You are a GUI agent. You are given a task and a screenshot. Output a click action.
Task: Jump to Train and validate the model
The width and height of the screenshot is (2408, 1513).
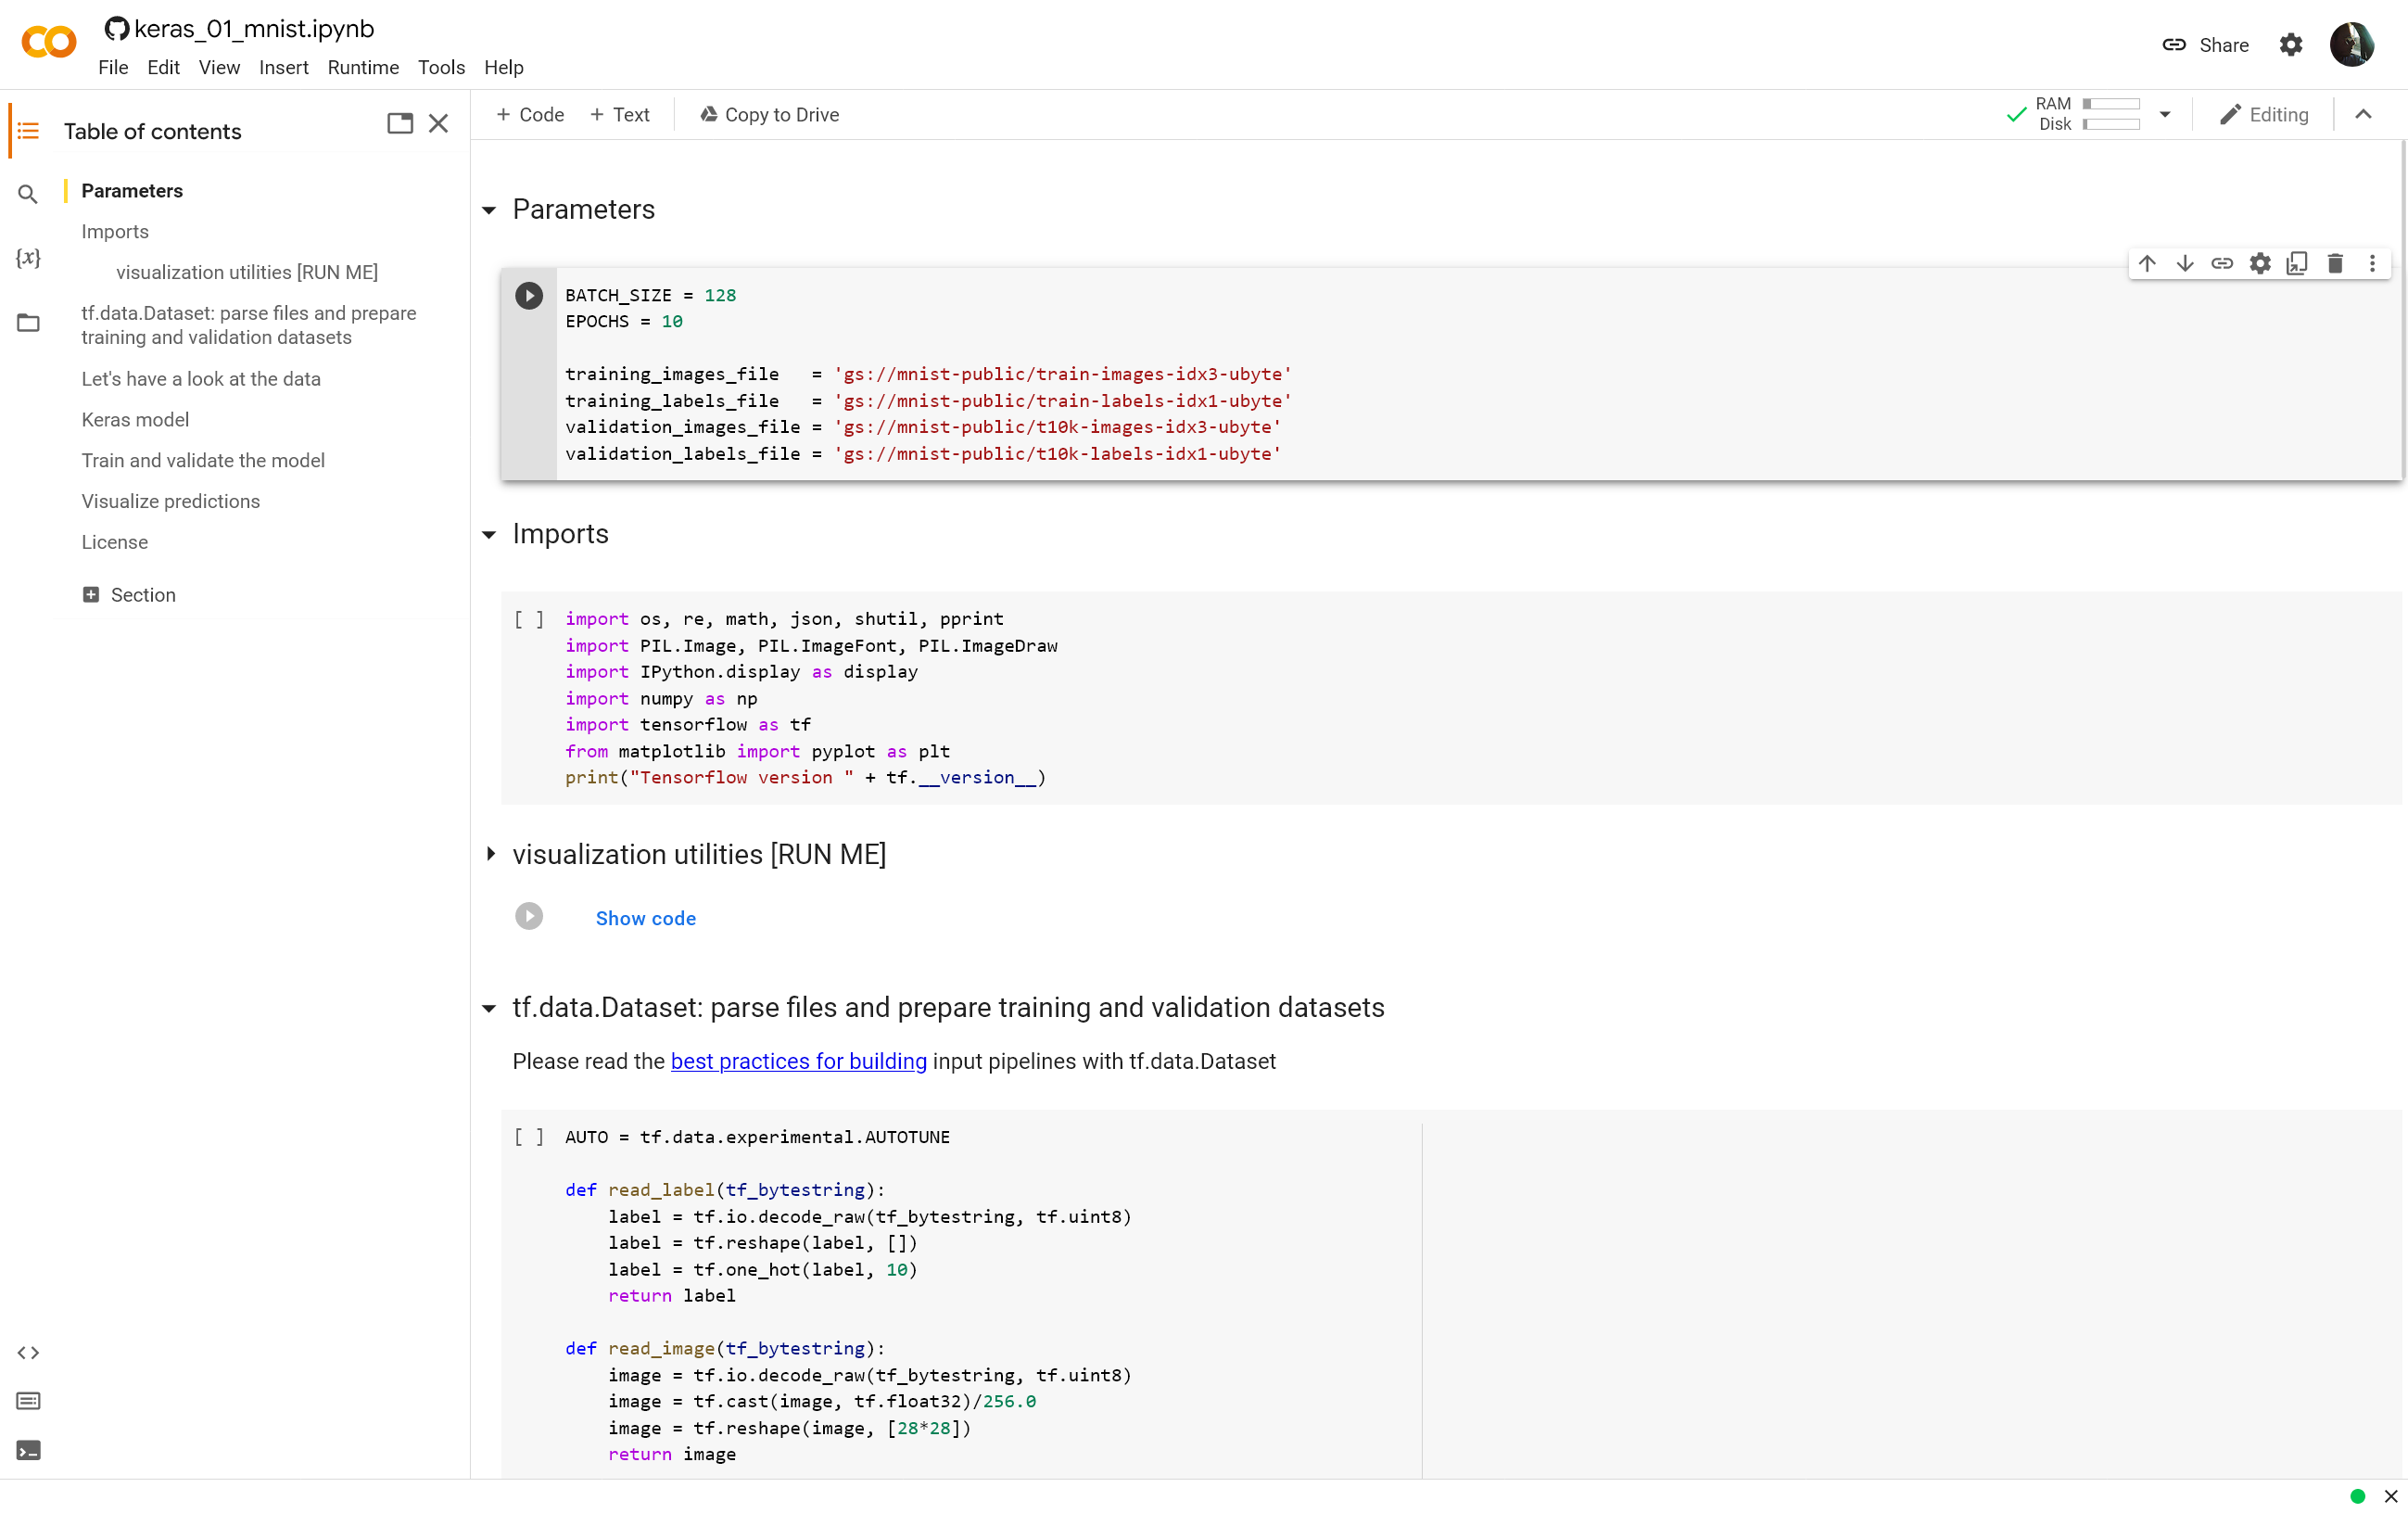pyautogui.click(x=203, y=461)
